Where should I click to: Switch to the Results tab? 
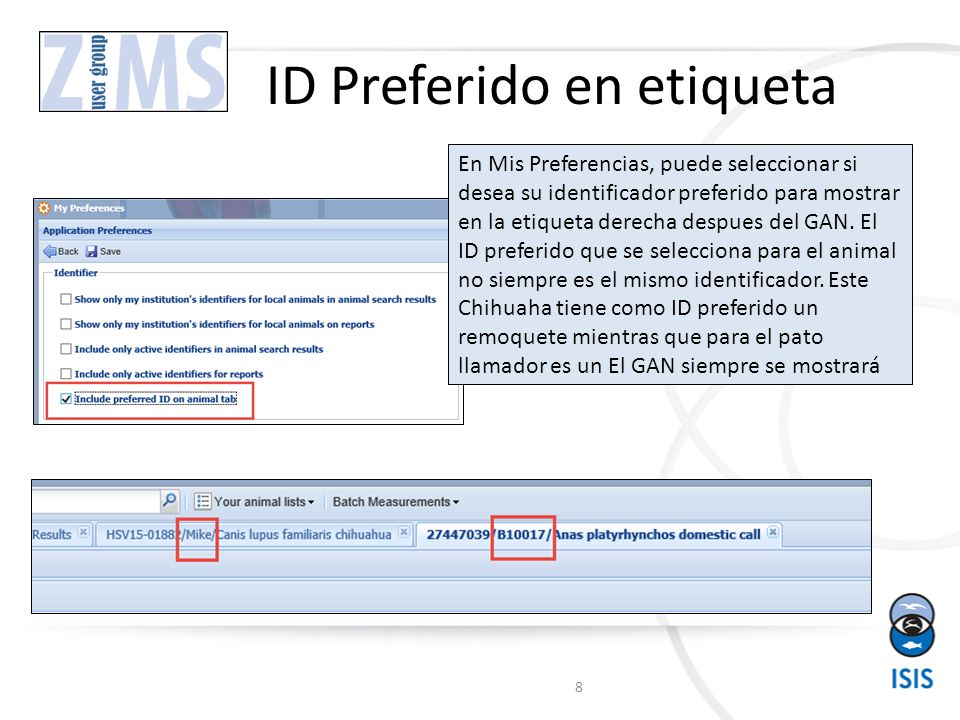coord(52,534)
